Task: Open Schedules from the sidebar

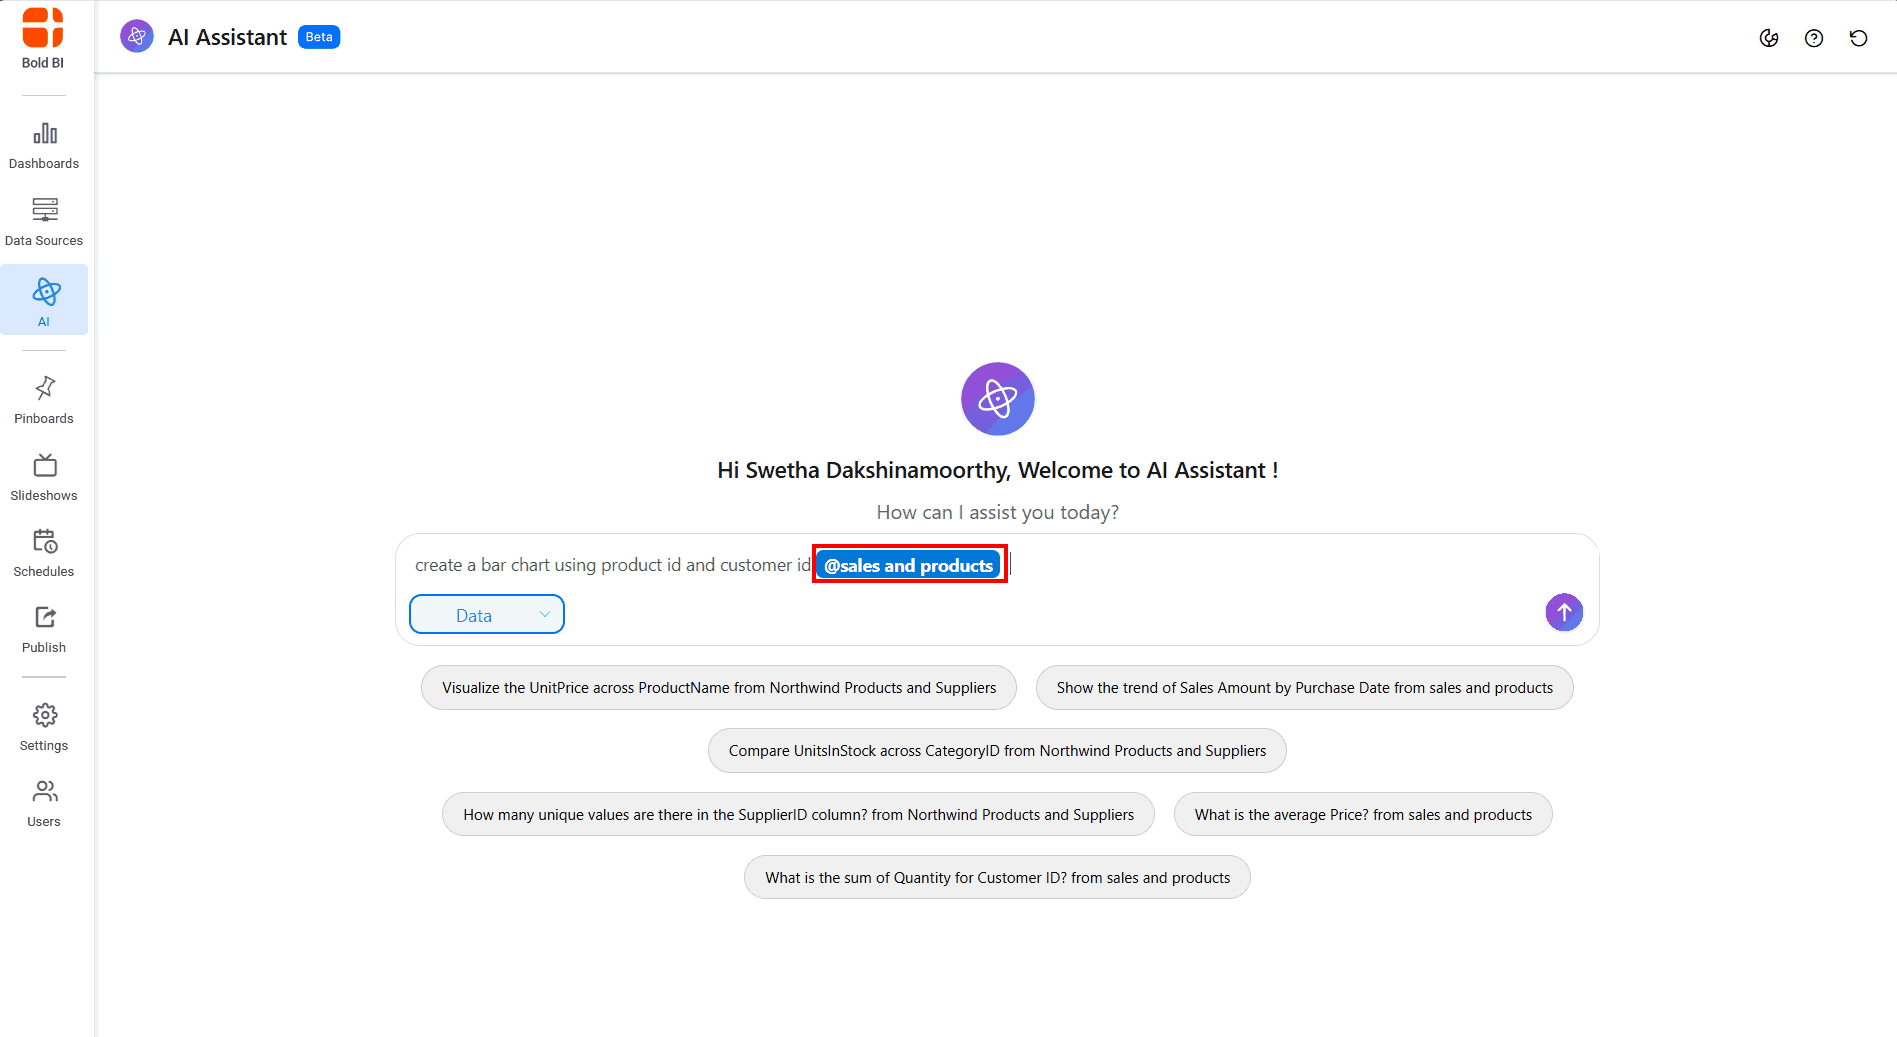Action: [44, 553]
